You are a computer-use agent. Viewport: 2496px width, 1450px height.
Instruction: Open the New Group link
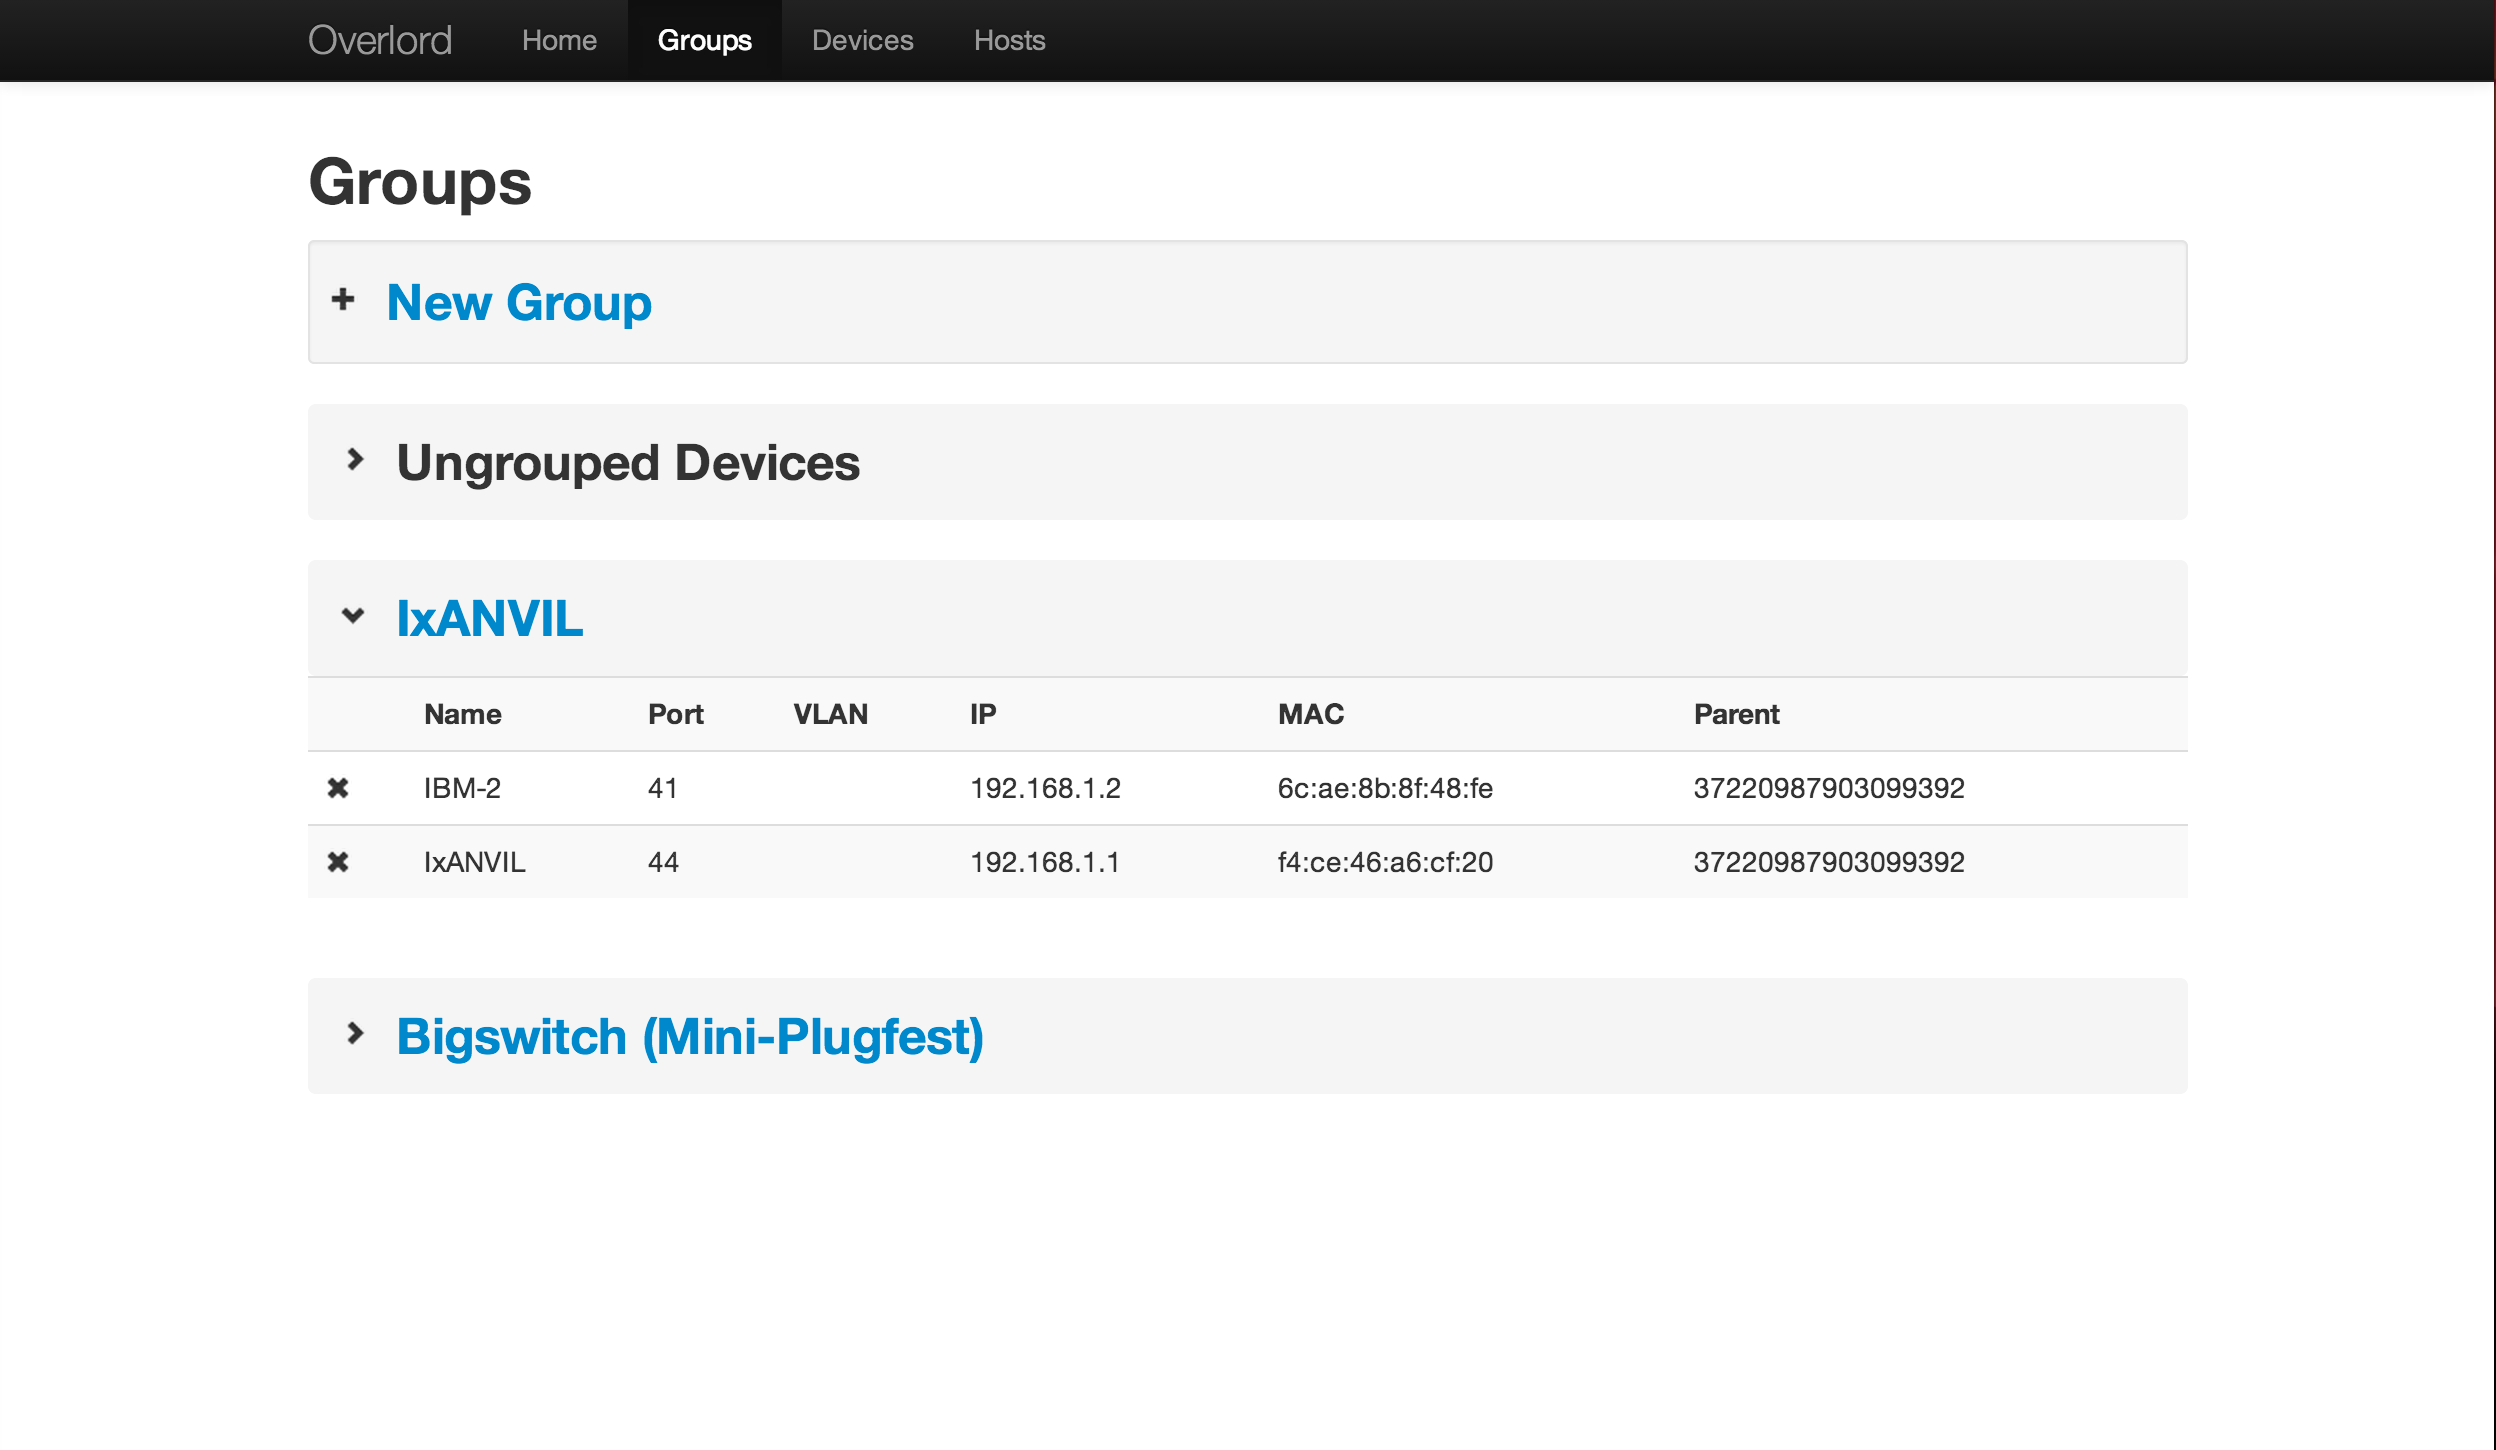(519, 302)
